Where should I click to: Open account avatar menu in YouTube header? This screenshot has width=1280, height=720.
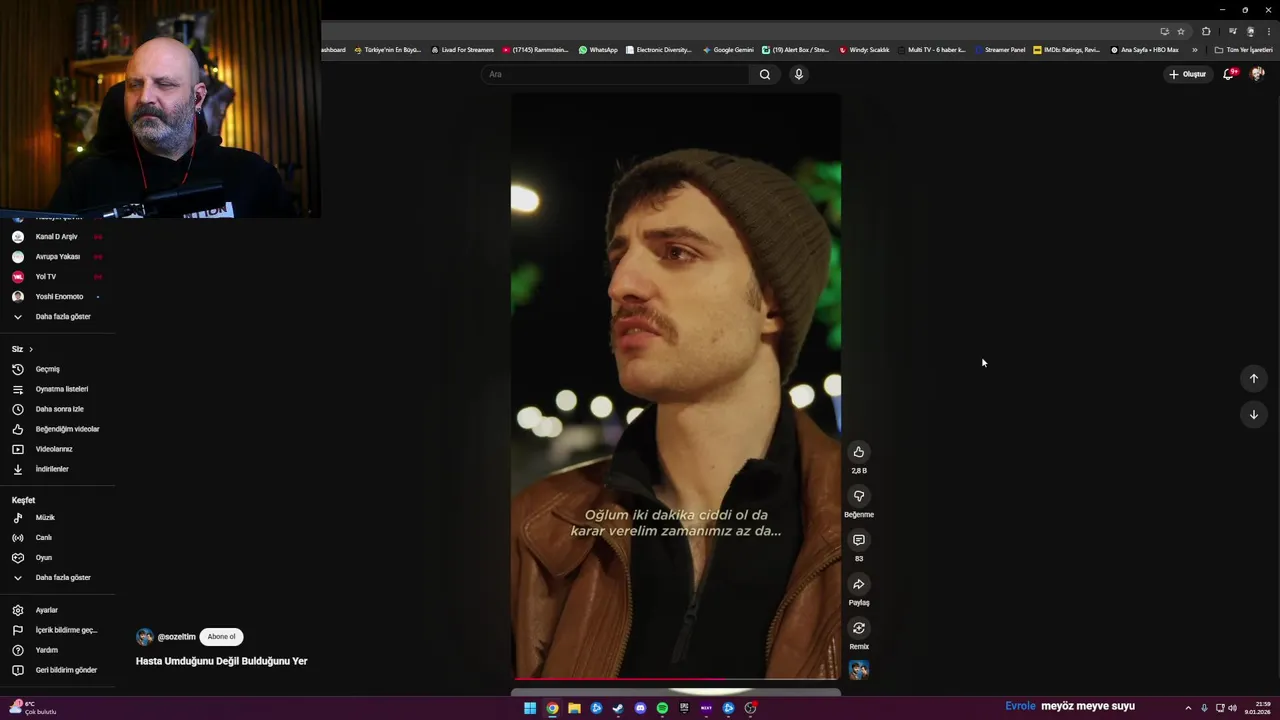pyautogui.click(x=1257, y=74)
